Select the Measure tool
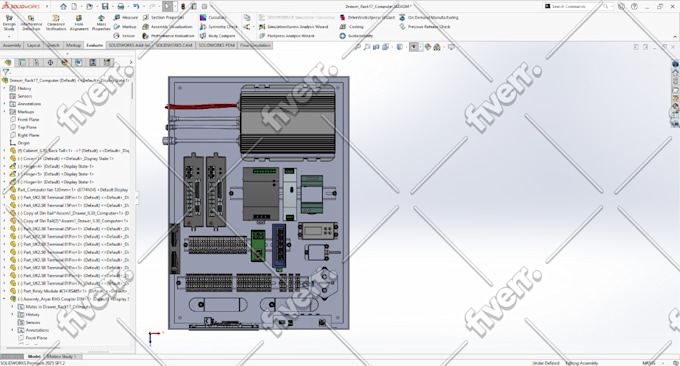The height and width of the screenshot is (366, 680). tap(126, 17)
